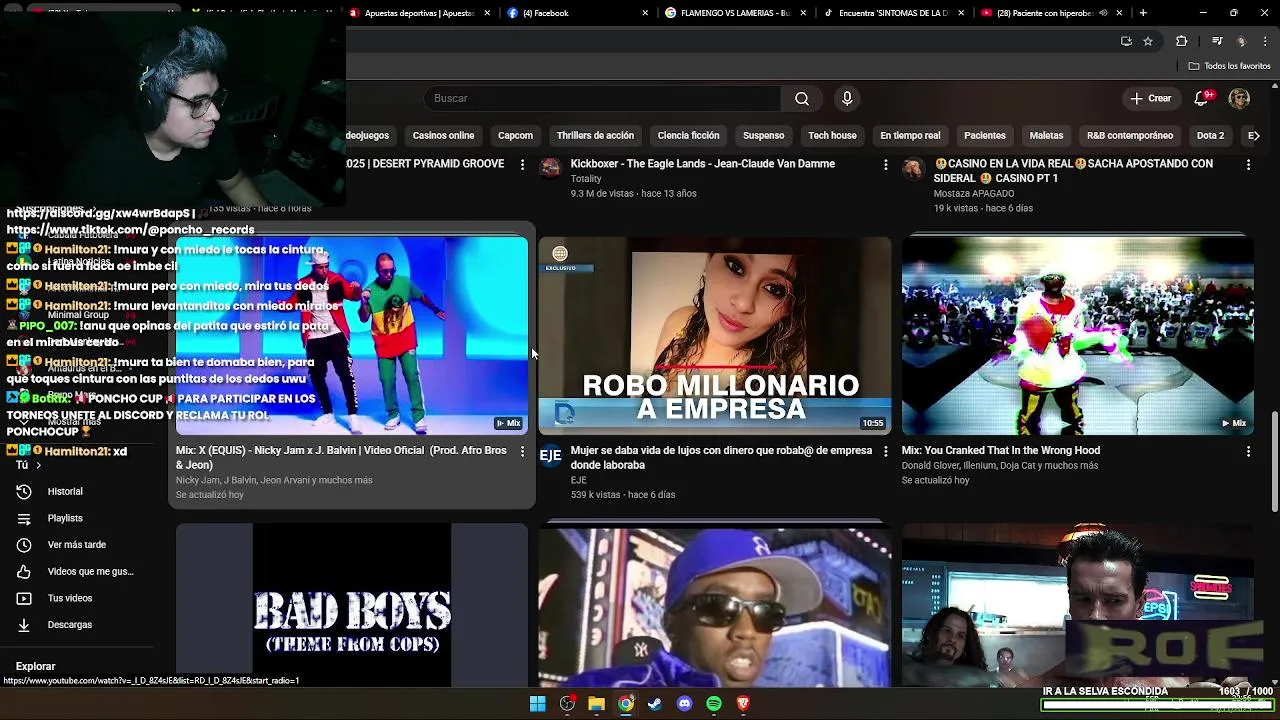Open the Chrome extensions puzzle icon

[1181, 41]
